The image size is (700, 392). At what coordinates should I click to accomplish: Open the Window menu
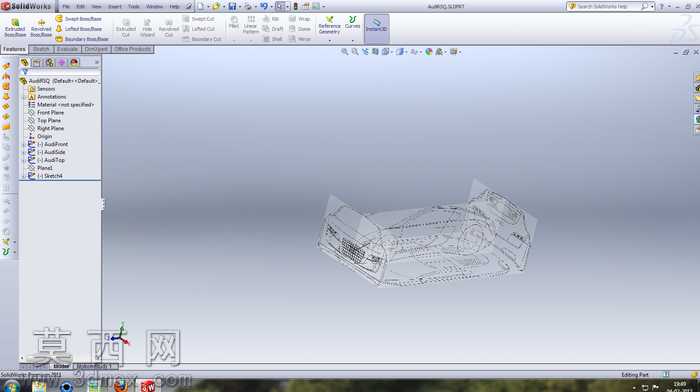click(154, 7)
